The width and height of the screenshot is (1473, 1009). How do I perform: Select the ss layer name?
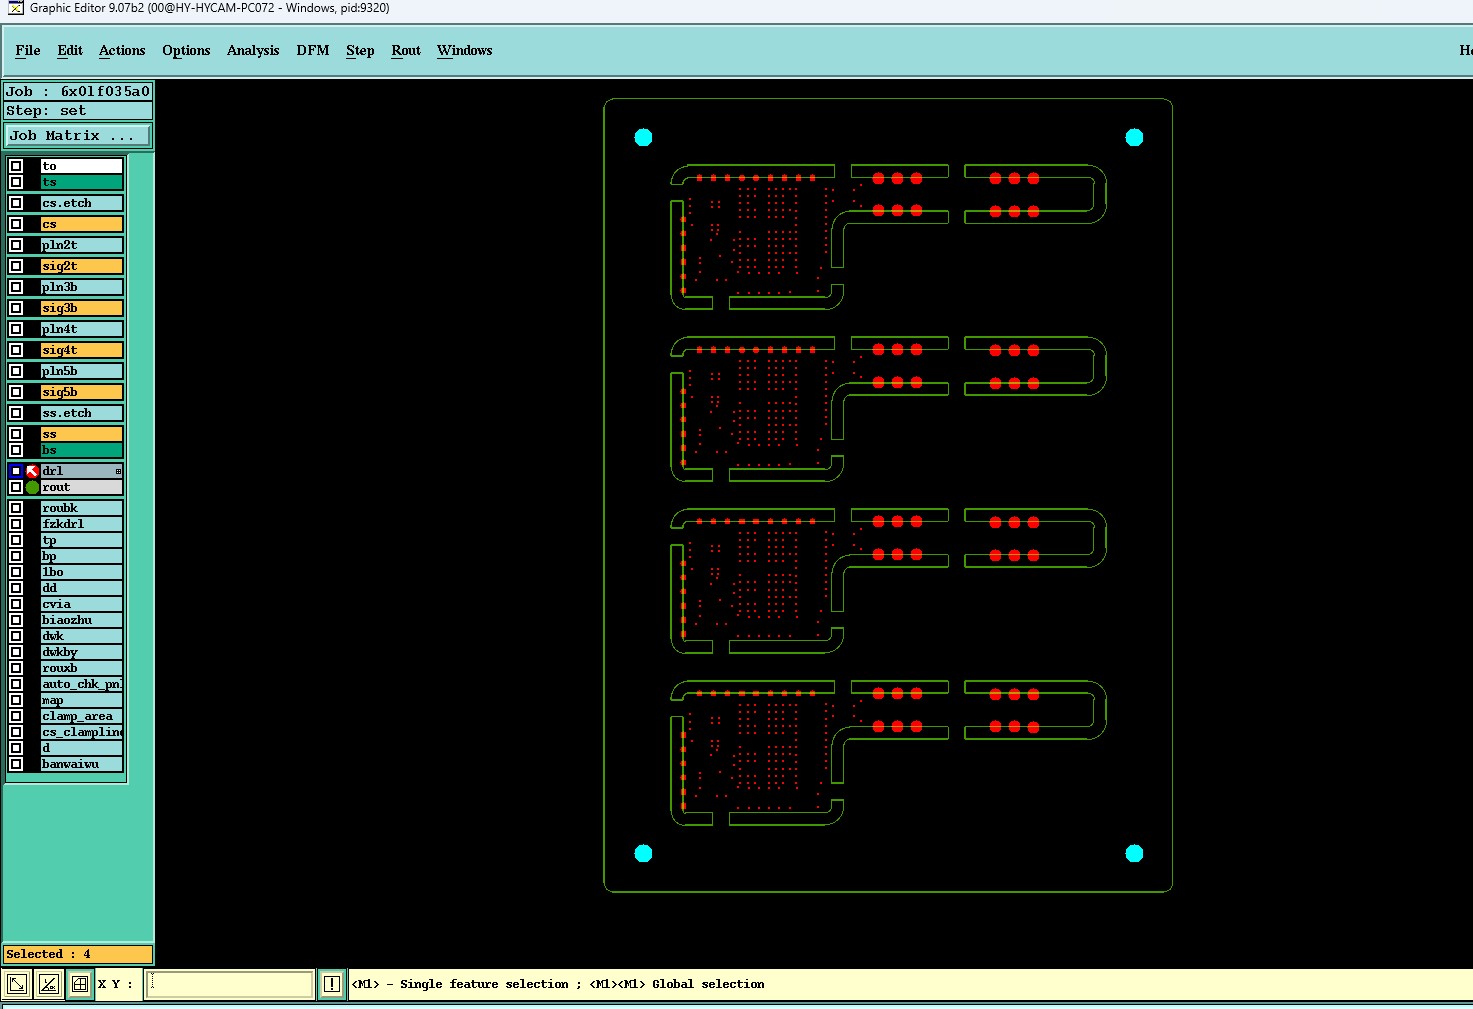pos(82,434)
